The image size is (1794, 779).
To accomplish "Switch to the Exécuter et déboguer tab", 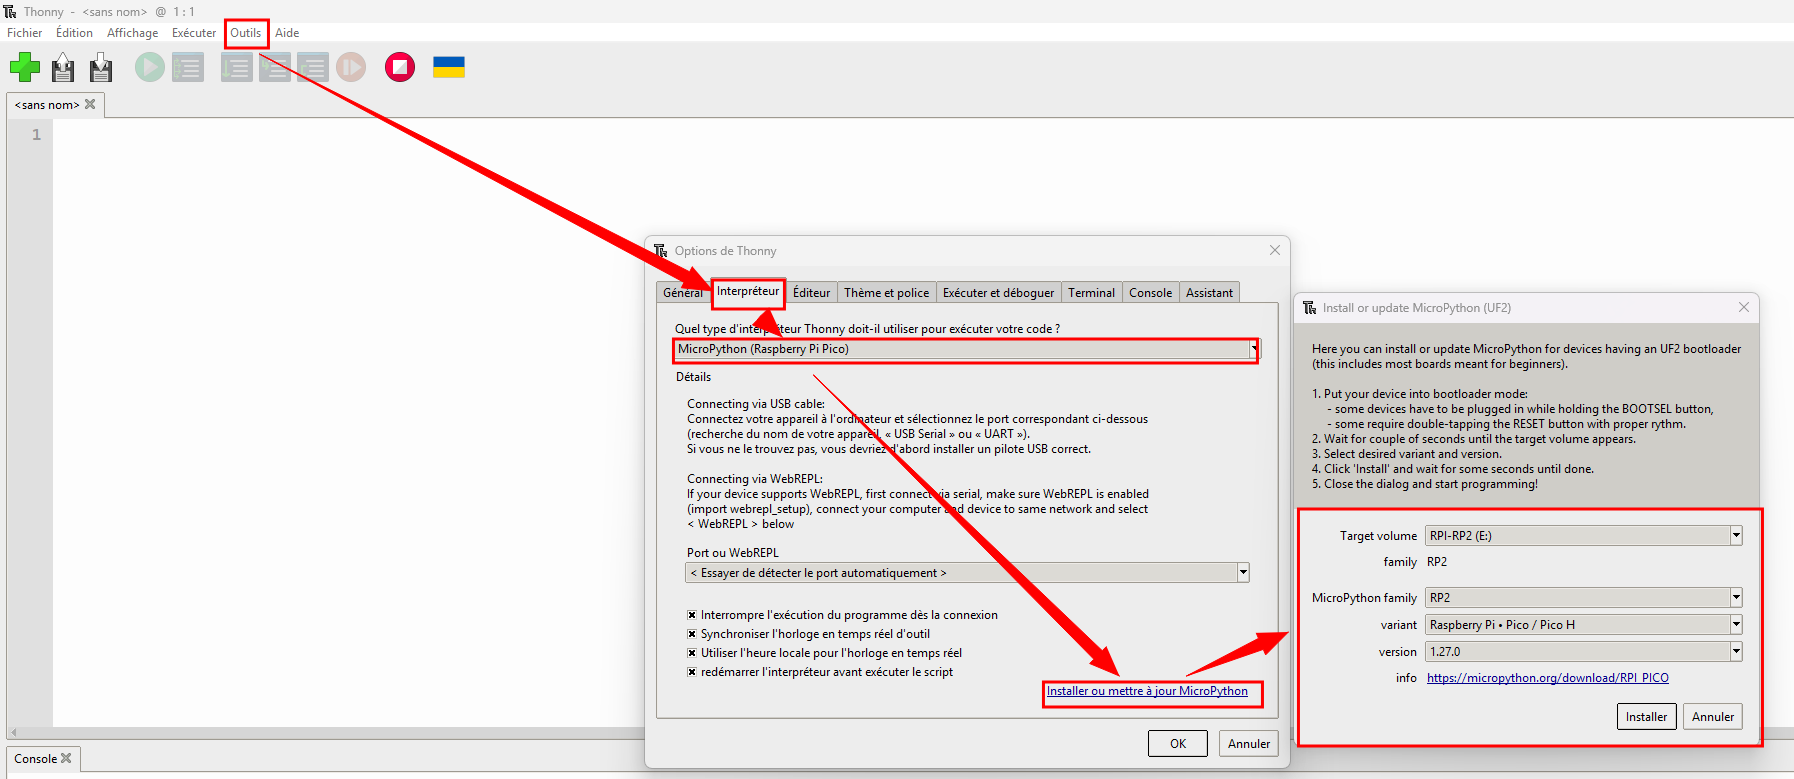I will click(998, 293).
